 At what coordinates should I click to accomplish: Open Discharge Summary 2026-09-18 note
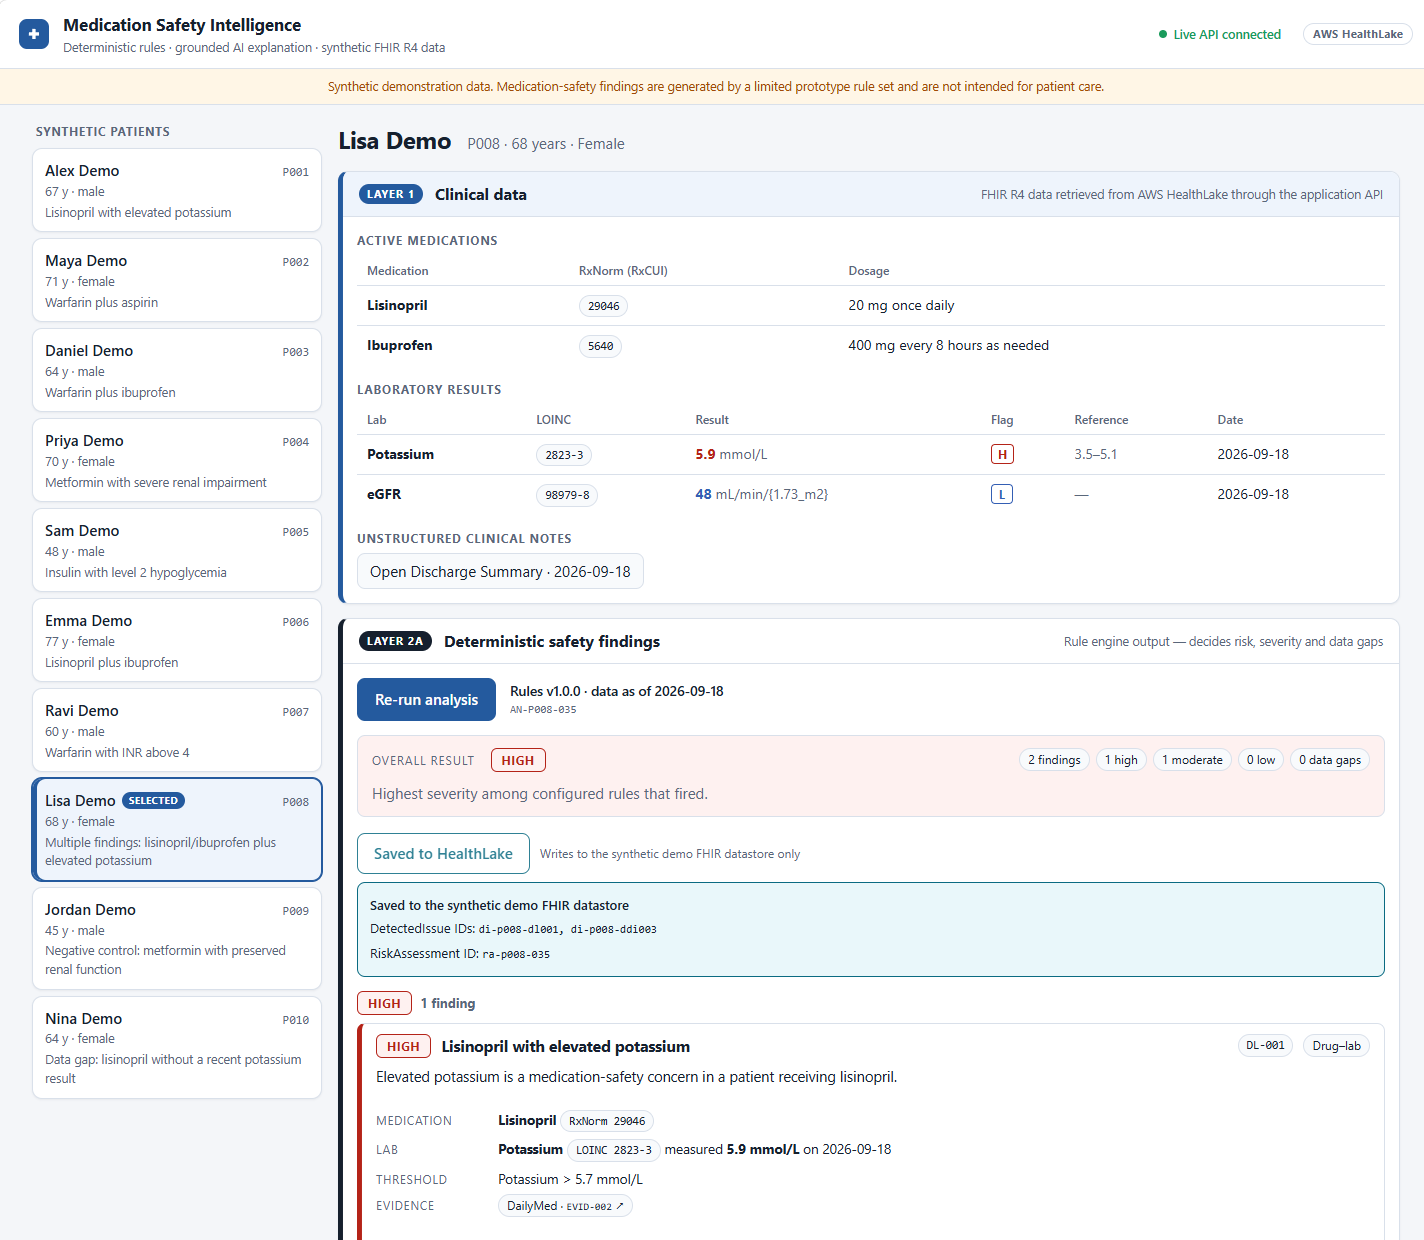click(x=500, y=571)
